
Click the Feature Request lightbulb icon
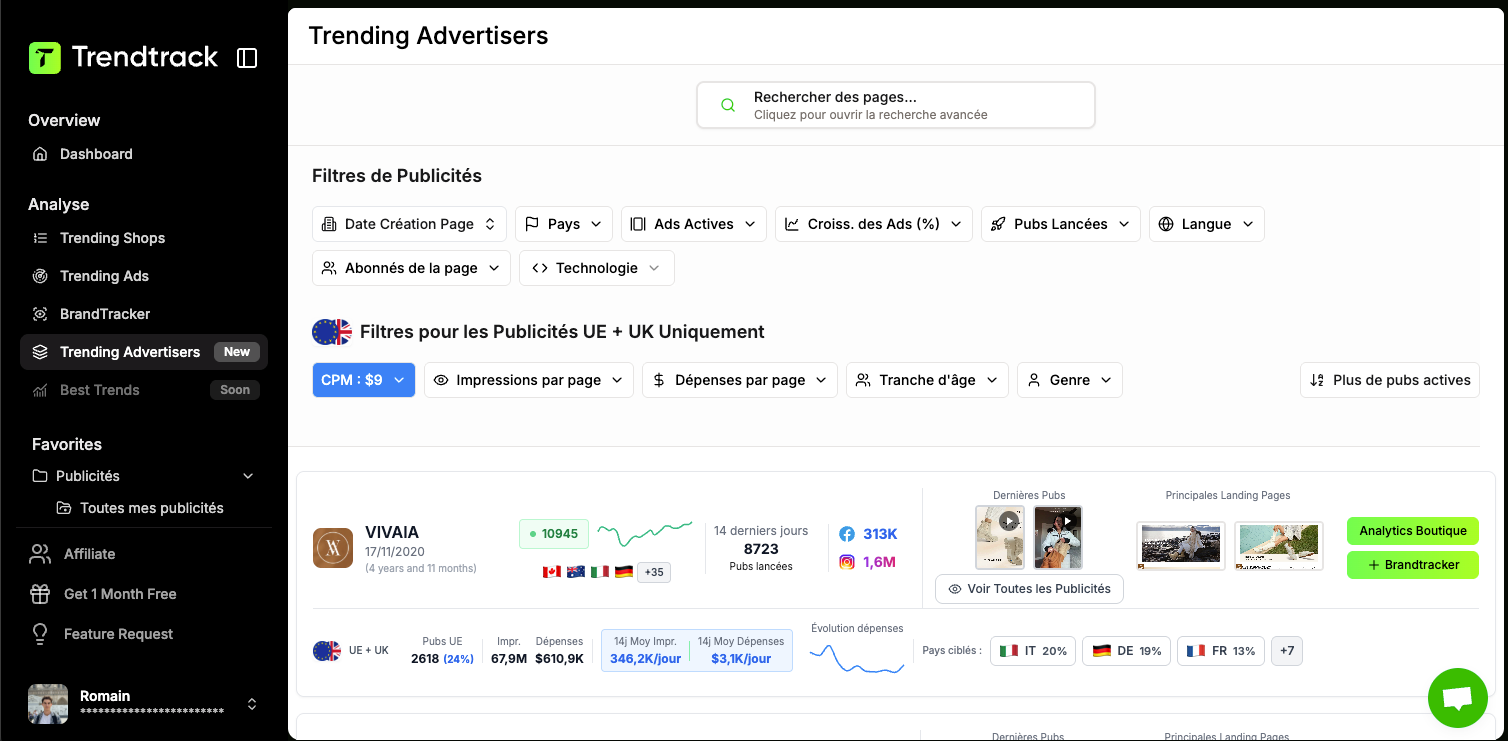tap(40, 634)
